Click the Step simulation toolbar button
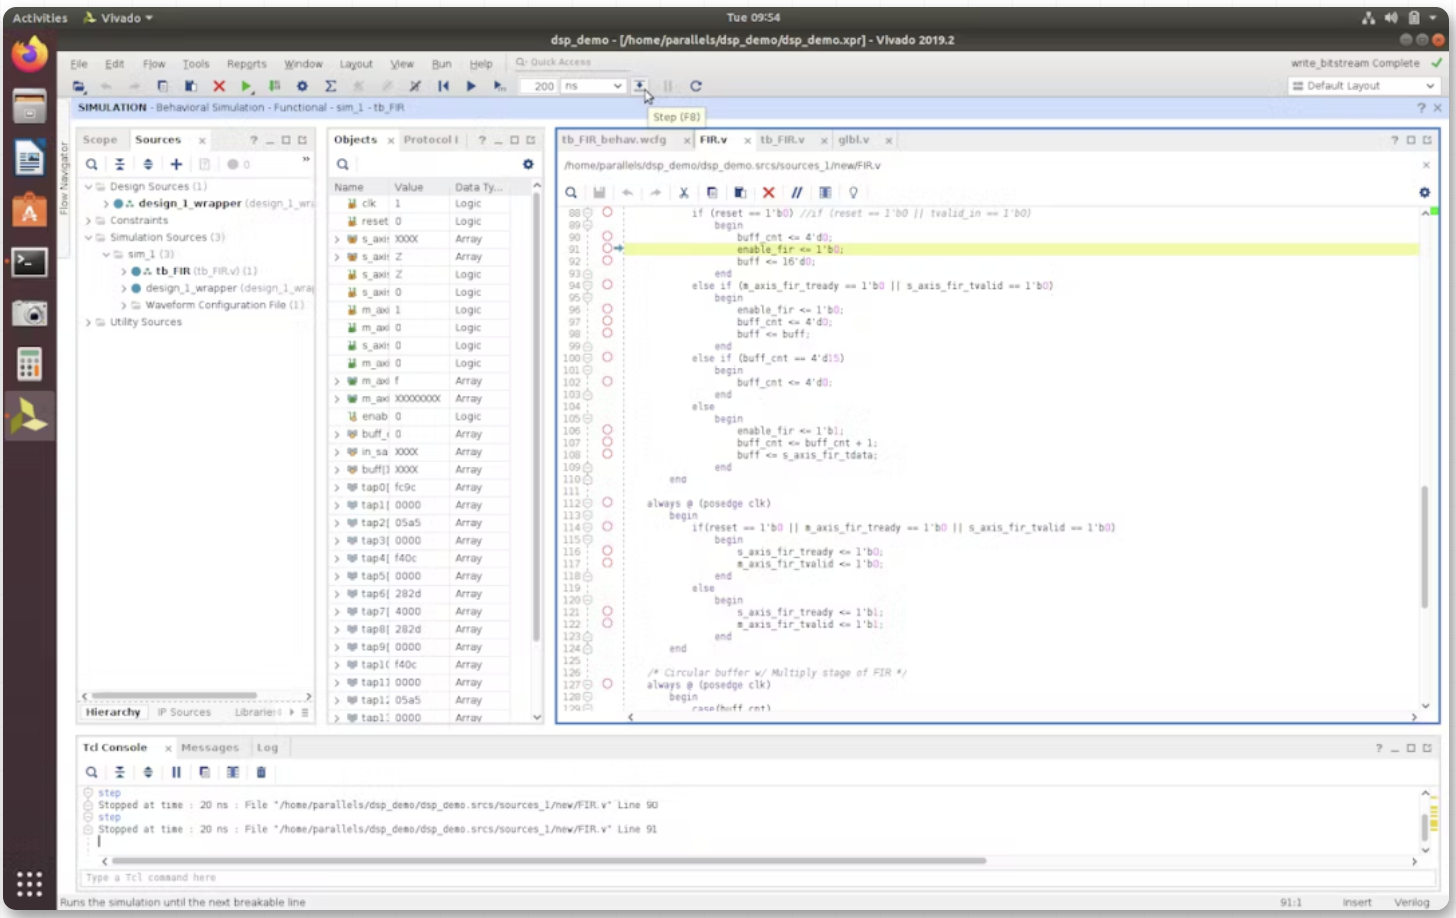 coord(639,86)
